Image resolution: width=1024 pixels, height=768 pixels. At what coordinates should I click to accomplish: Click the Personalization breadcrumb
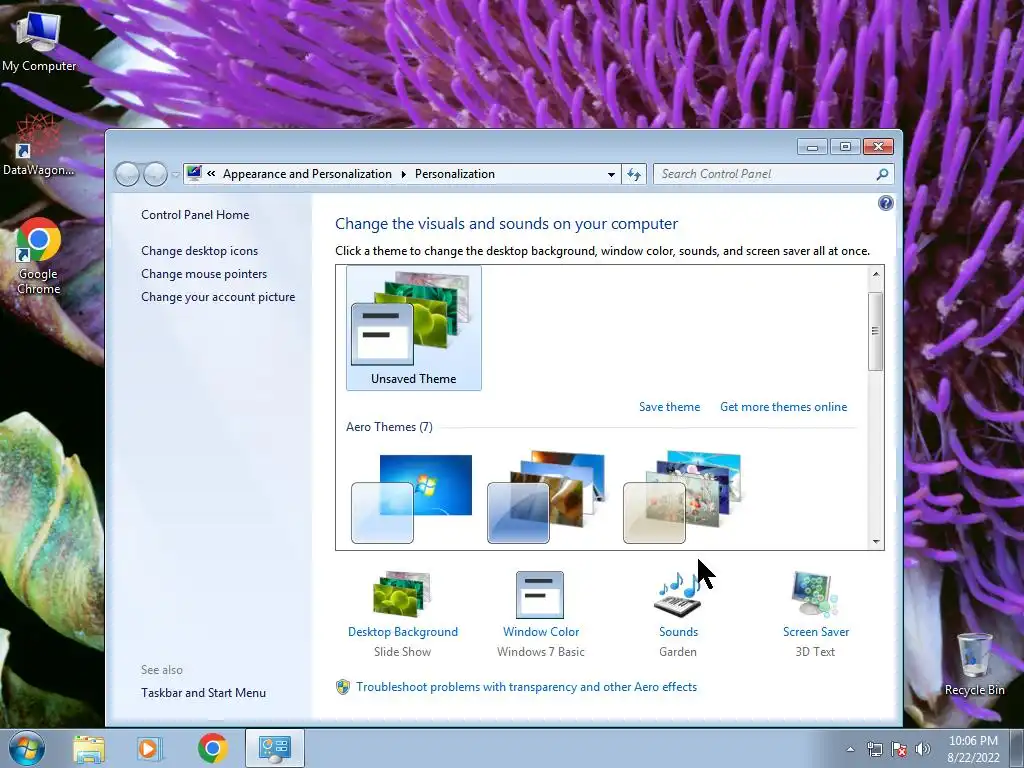[x=455, y=174]
